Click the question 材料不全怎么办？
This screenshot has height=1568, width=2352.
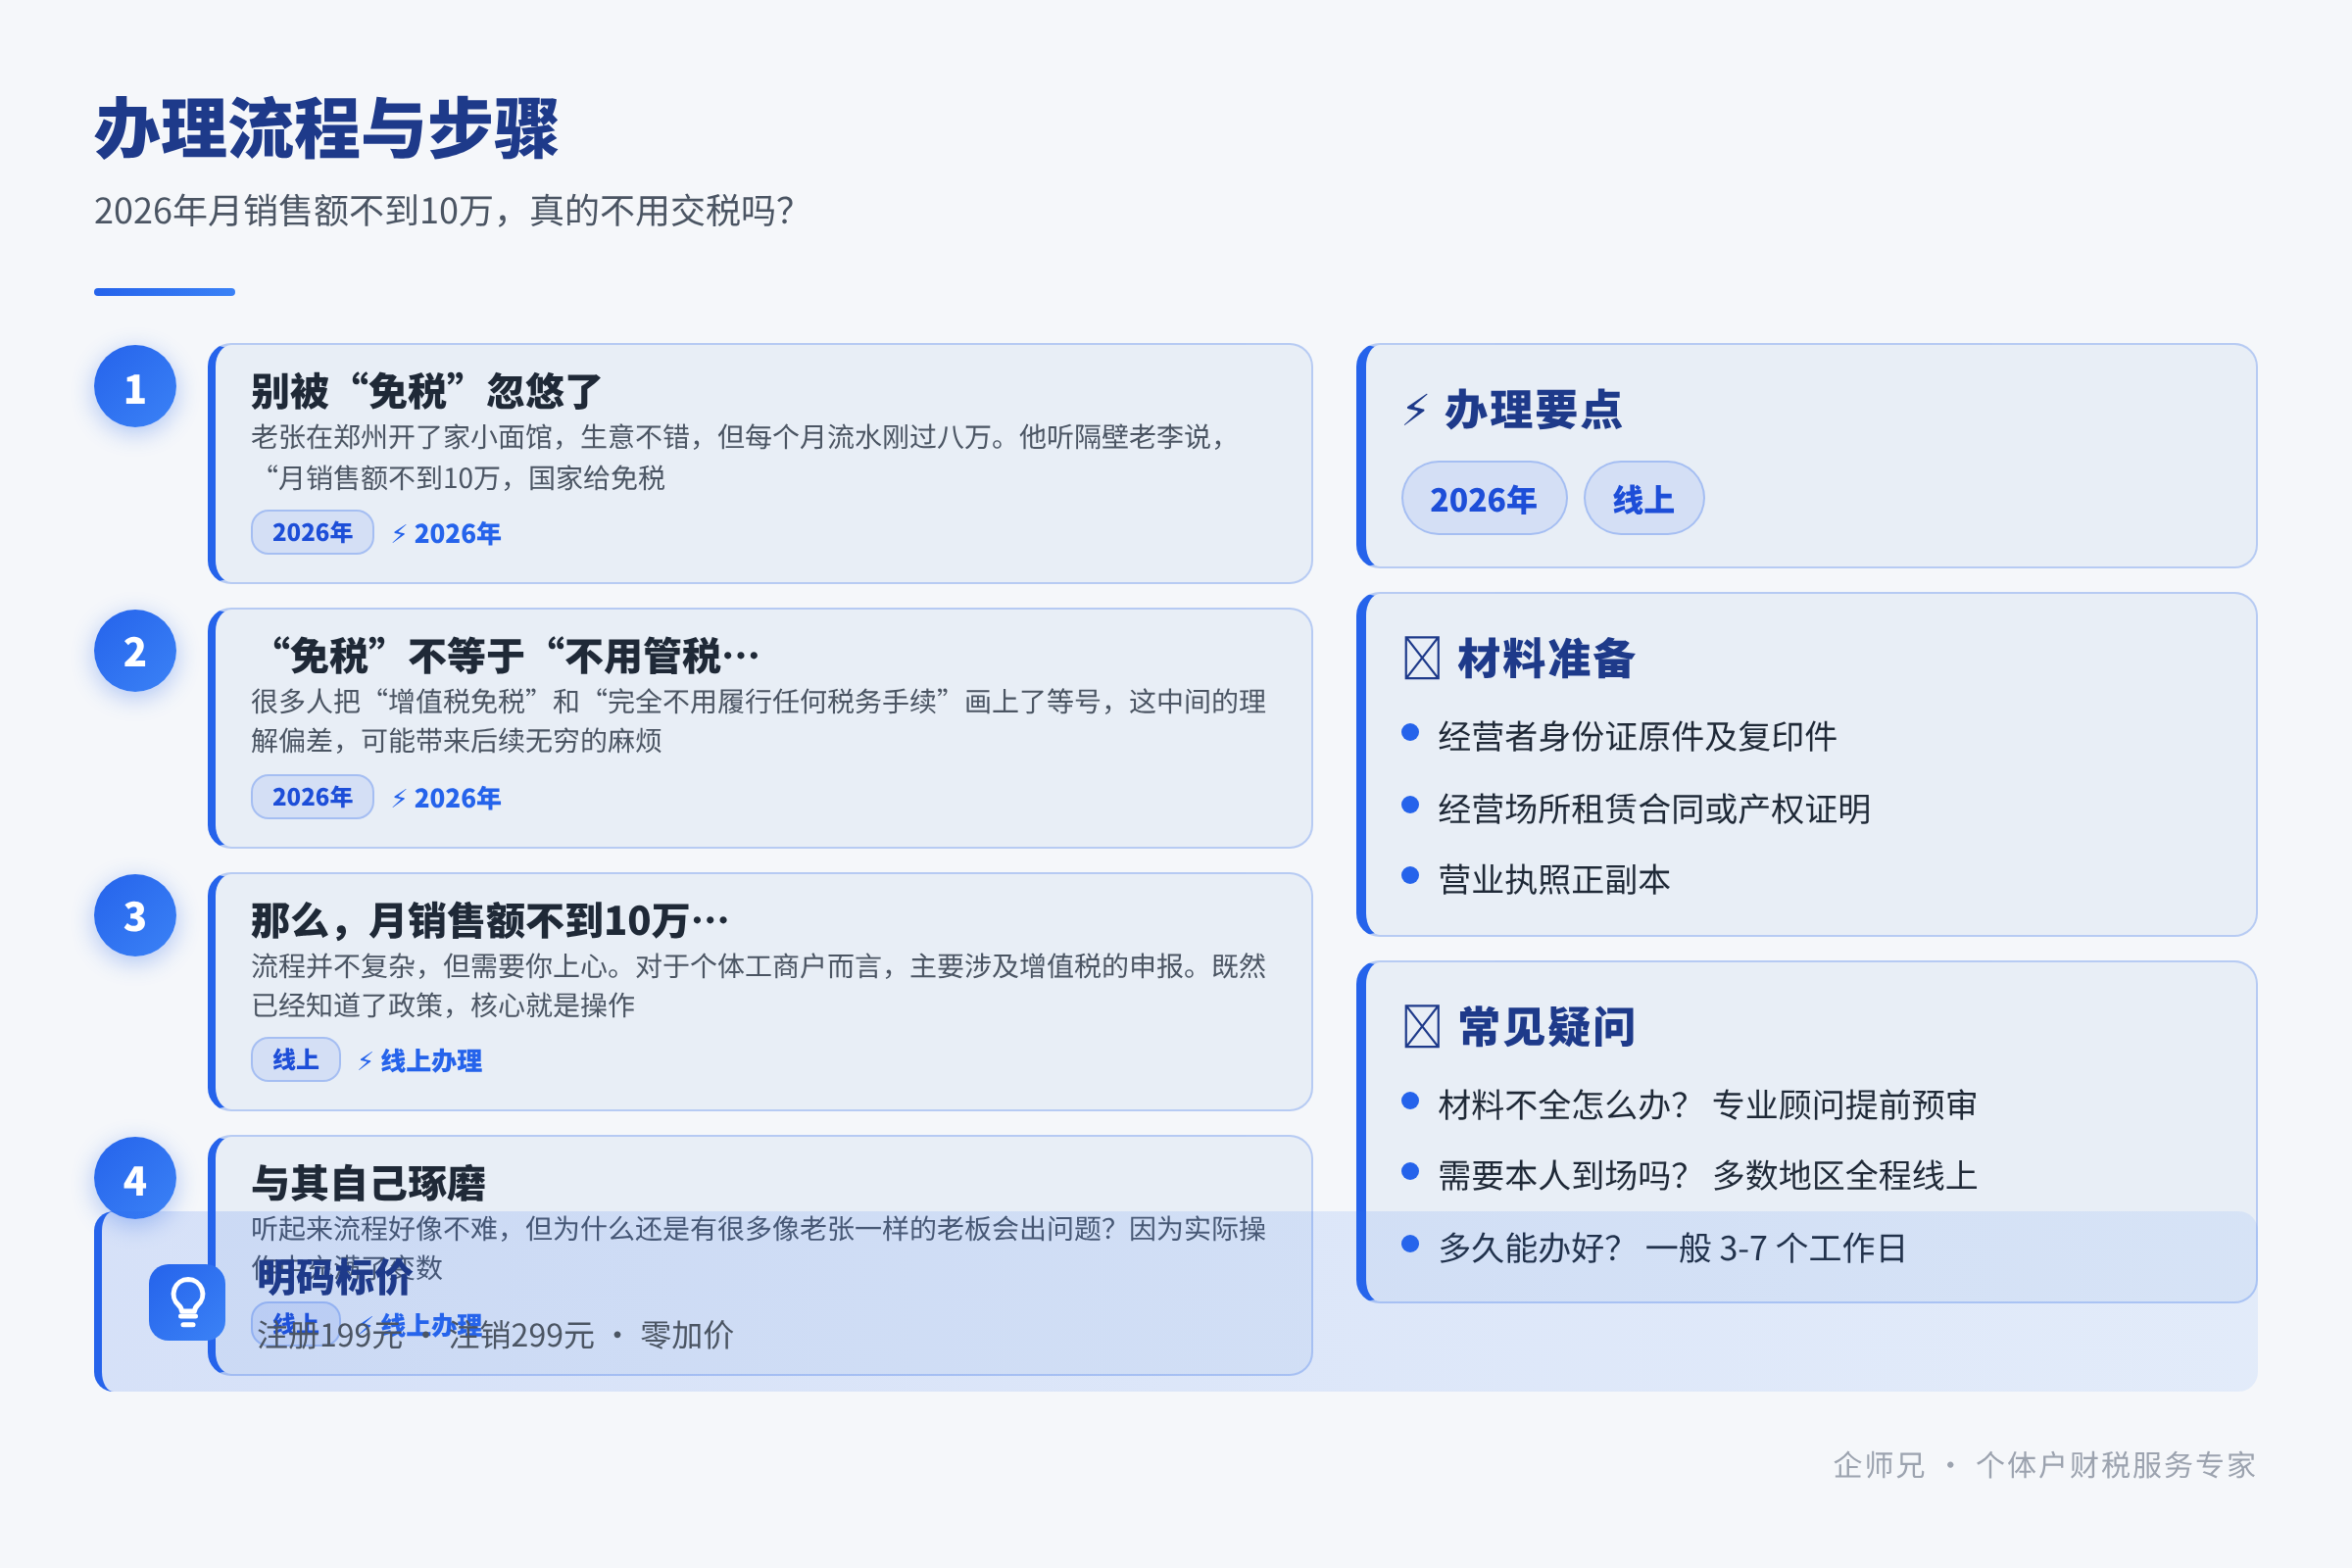pos(1563,1104)
